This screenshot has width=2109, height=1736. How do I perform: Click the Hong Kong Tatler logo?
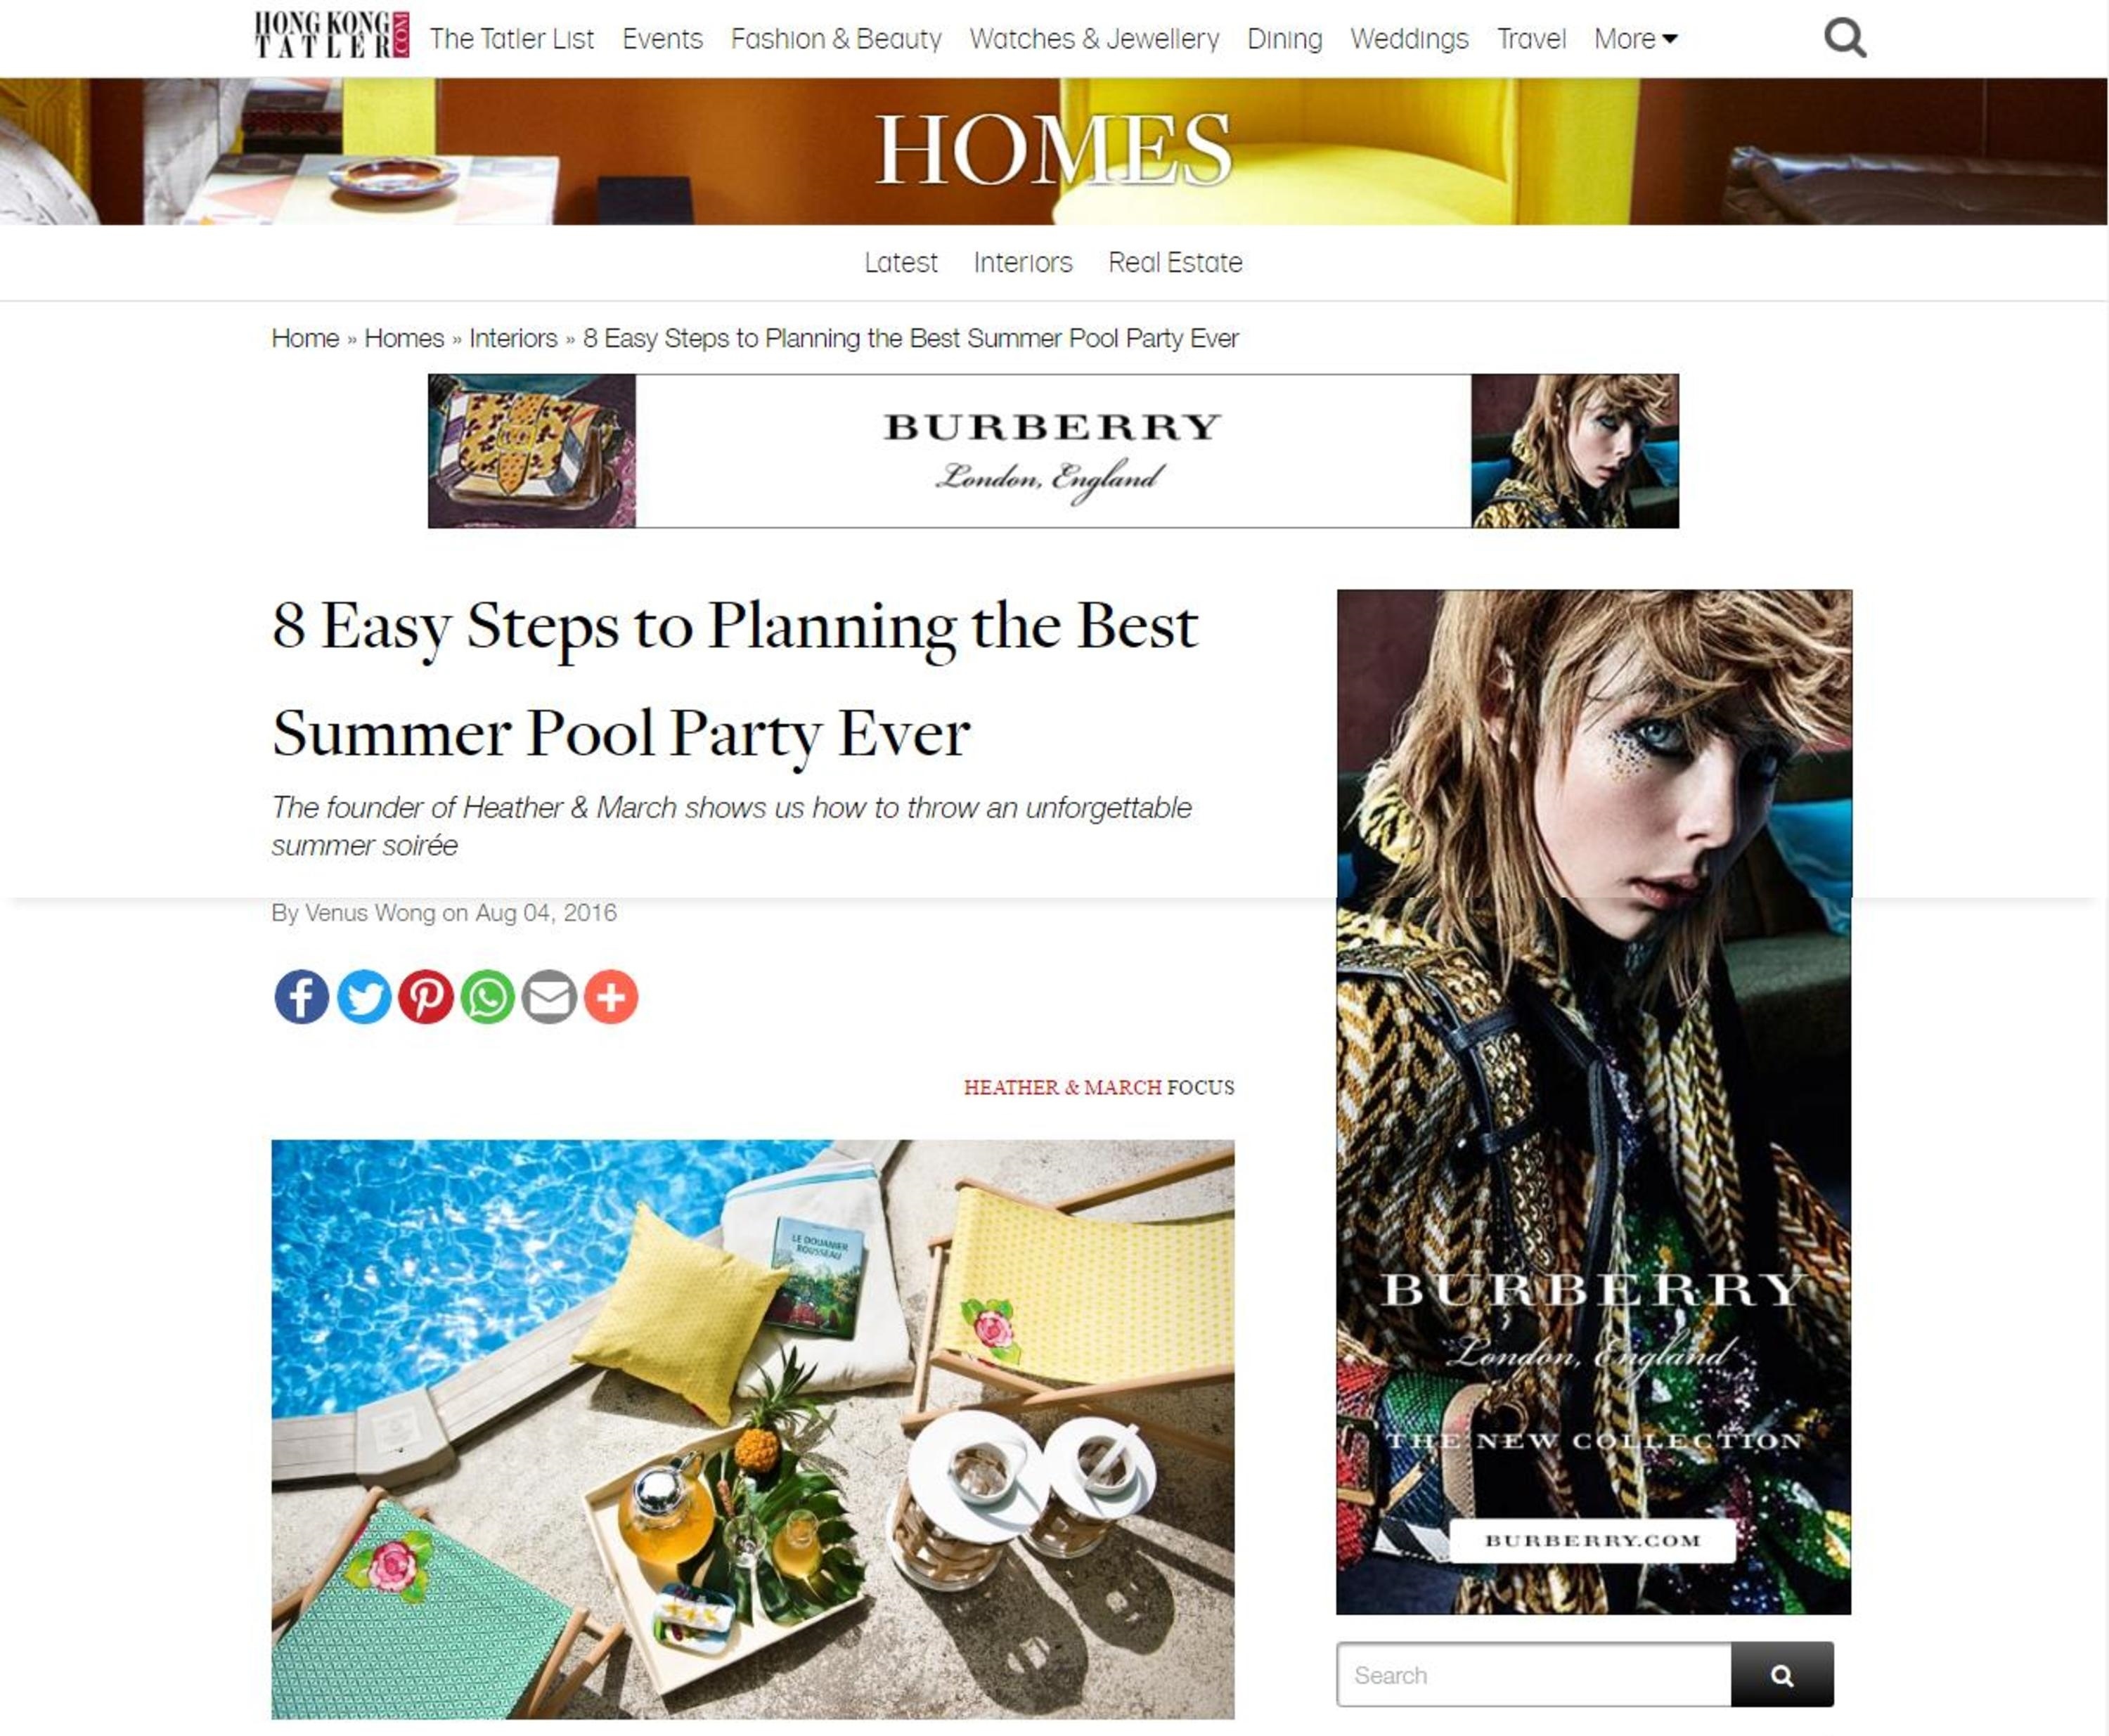click(331, 35)
